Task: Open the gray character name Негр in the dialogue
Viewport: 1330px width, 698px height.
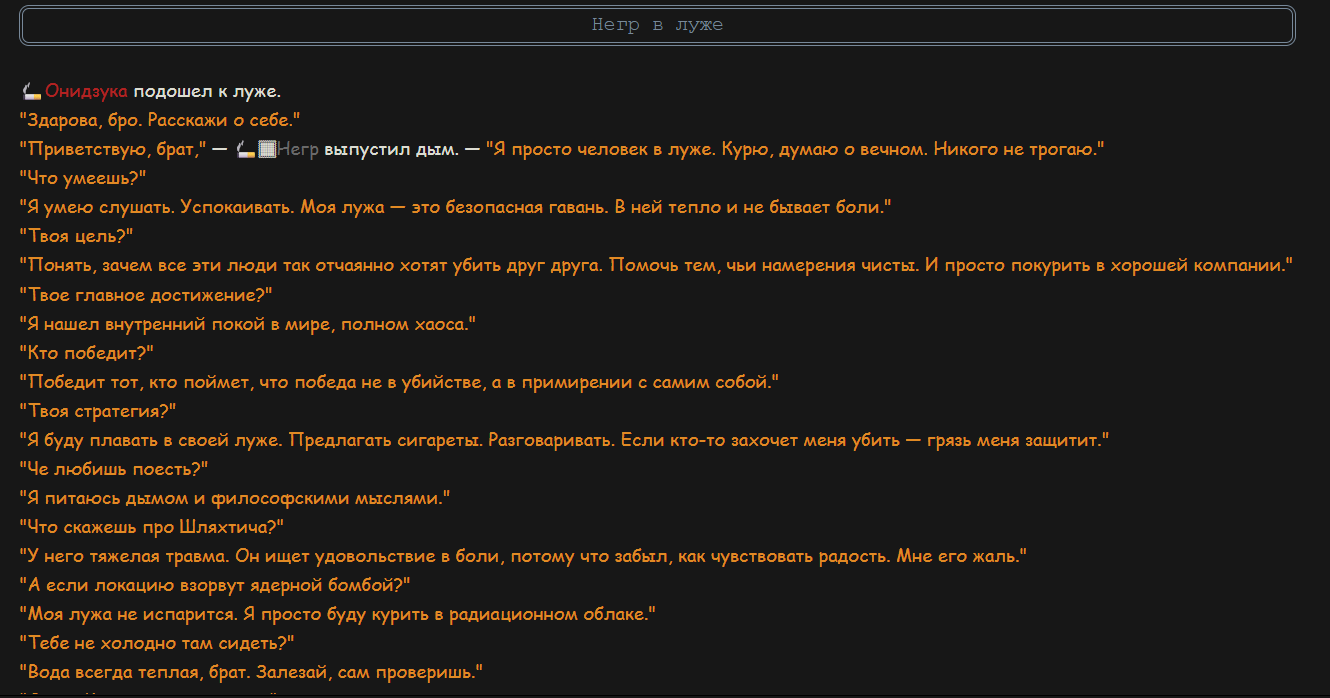Action: (298, 150)
